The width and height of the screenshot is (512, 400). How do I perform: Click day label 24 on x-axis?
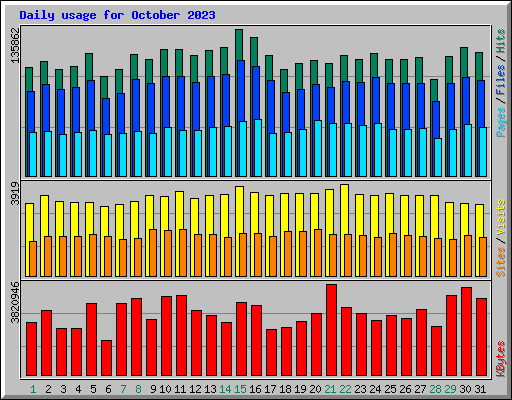[x=375, y=389]
